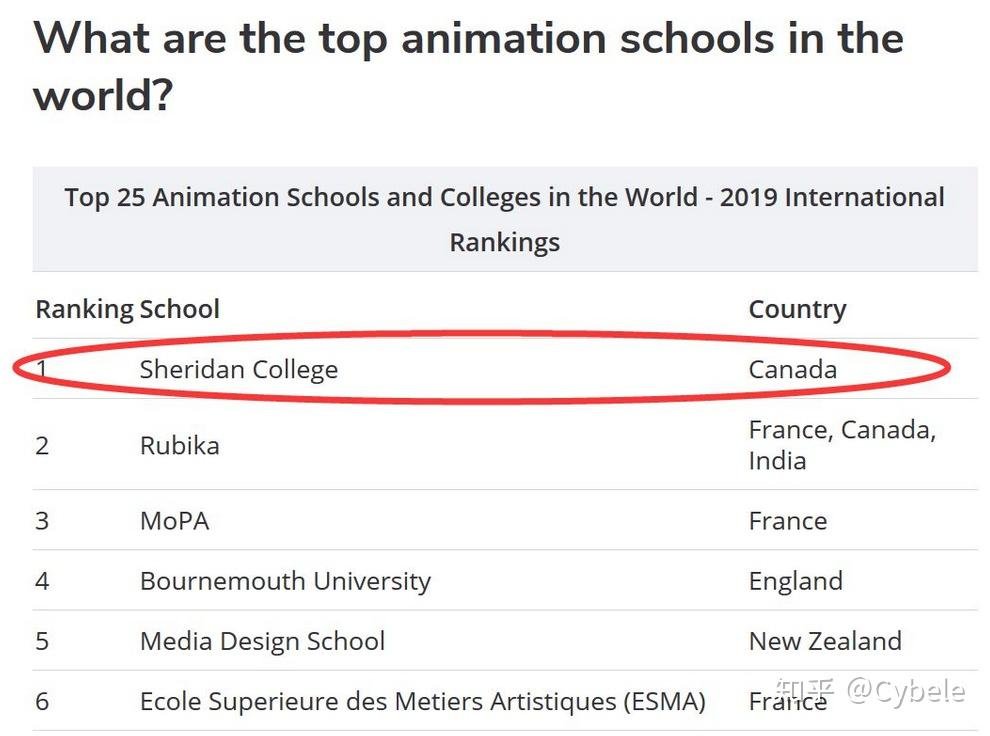This screenshot has width=990, height=736.
Task: Click the Country column header
Action: [797, 309]
